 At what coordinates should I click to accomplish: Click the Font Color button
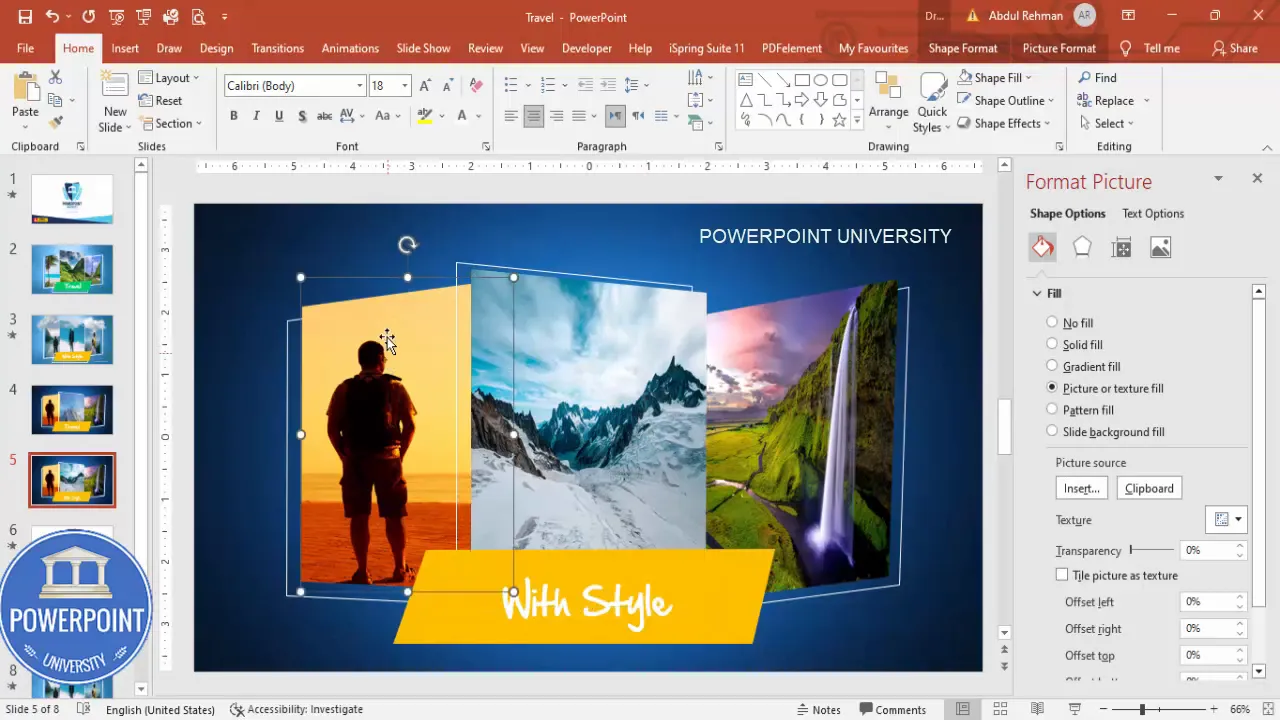point(461,116)
